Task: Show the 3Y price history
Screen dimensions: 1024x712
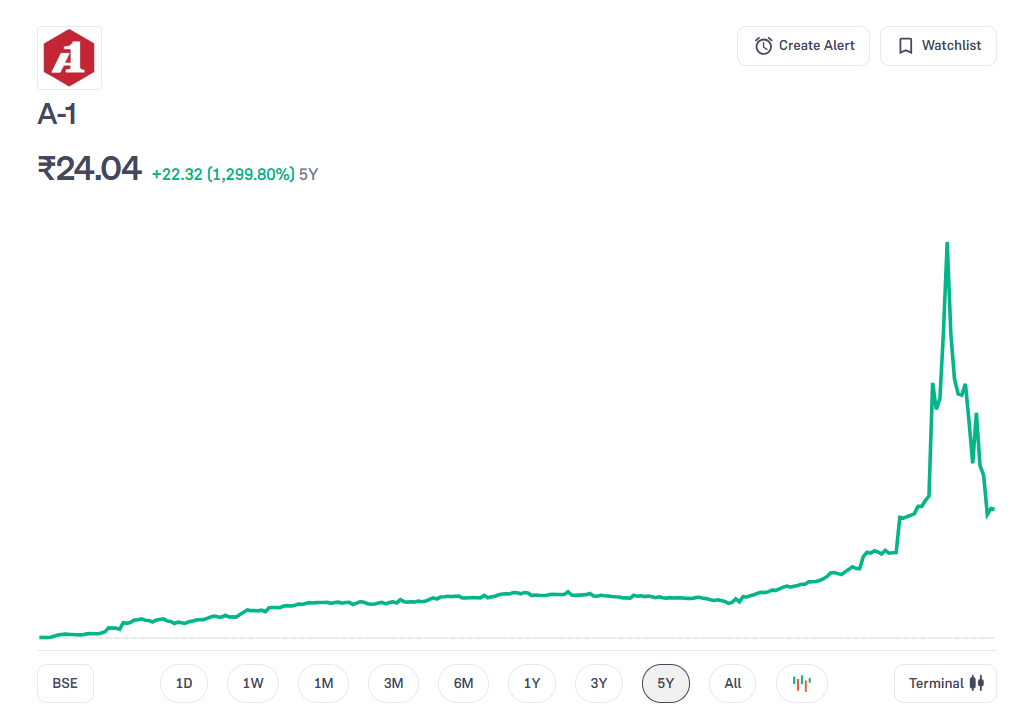Action: point(599,684)
